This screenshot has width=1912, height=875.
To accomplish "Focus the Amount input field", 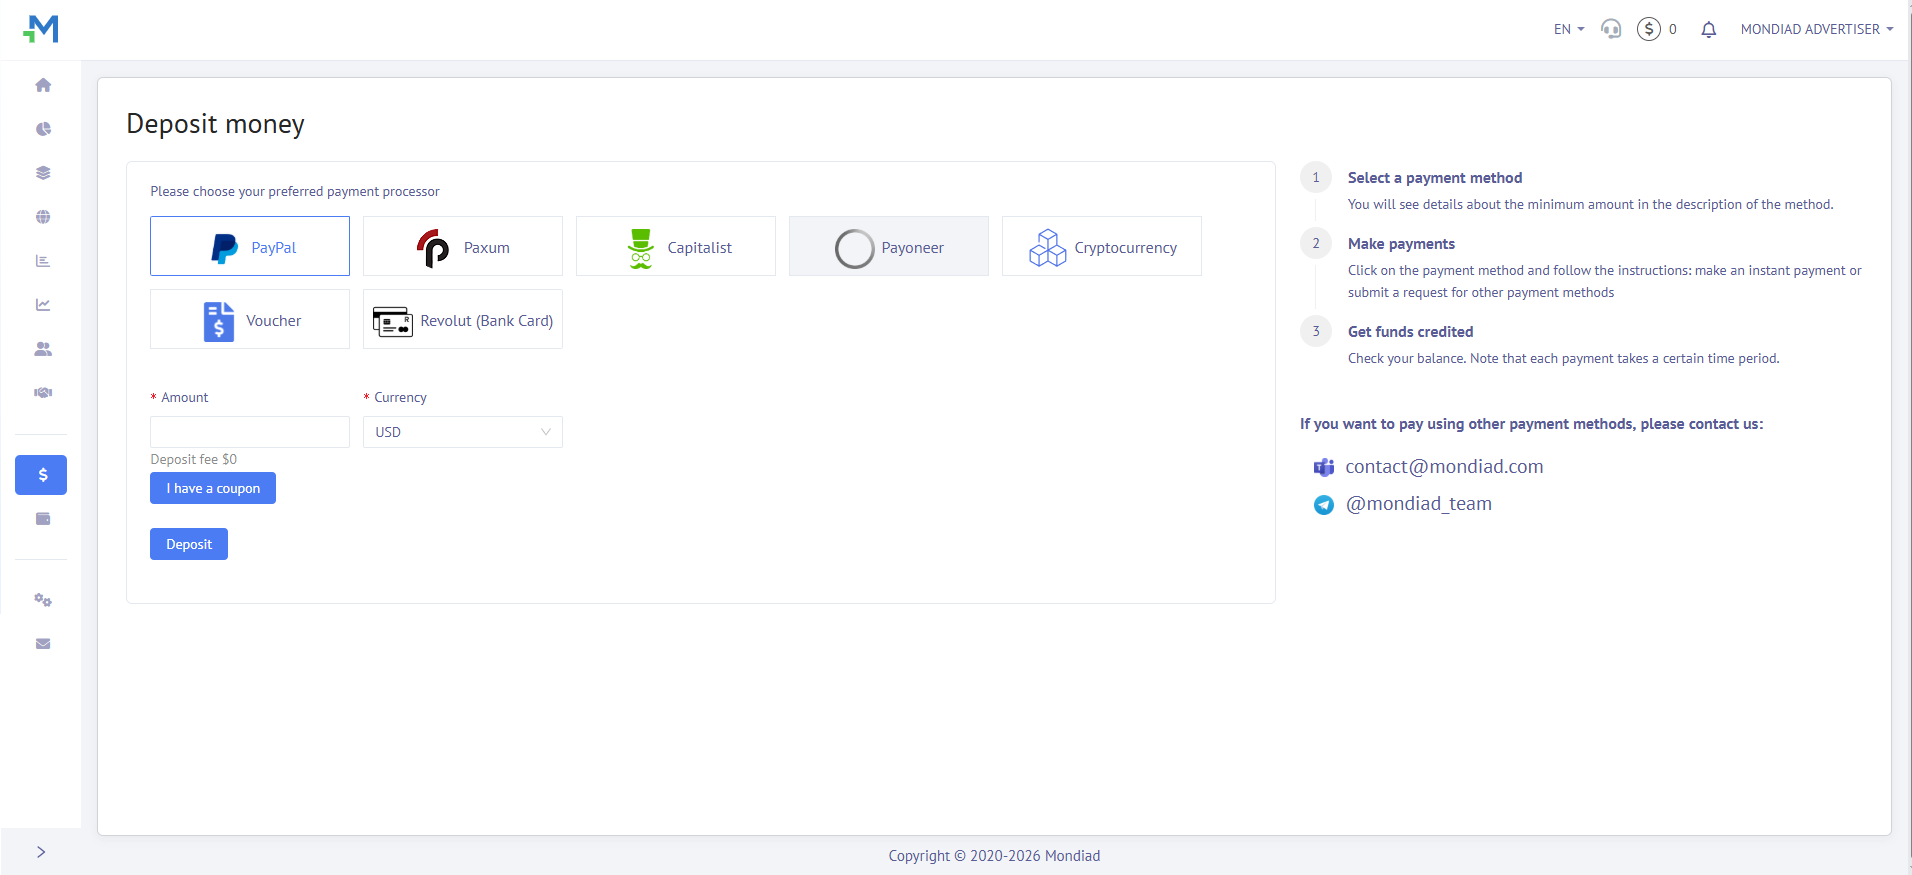I will click(x=250, y=432).
